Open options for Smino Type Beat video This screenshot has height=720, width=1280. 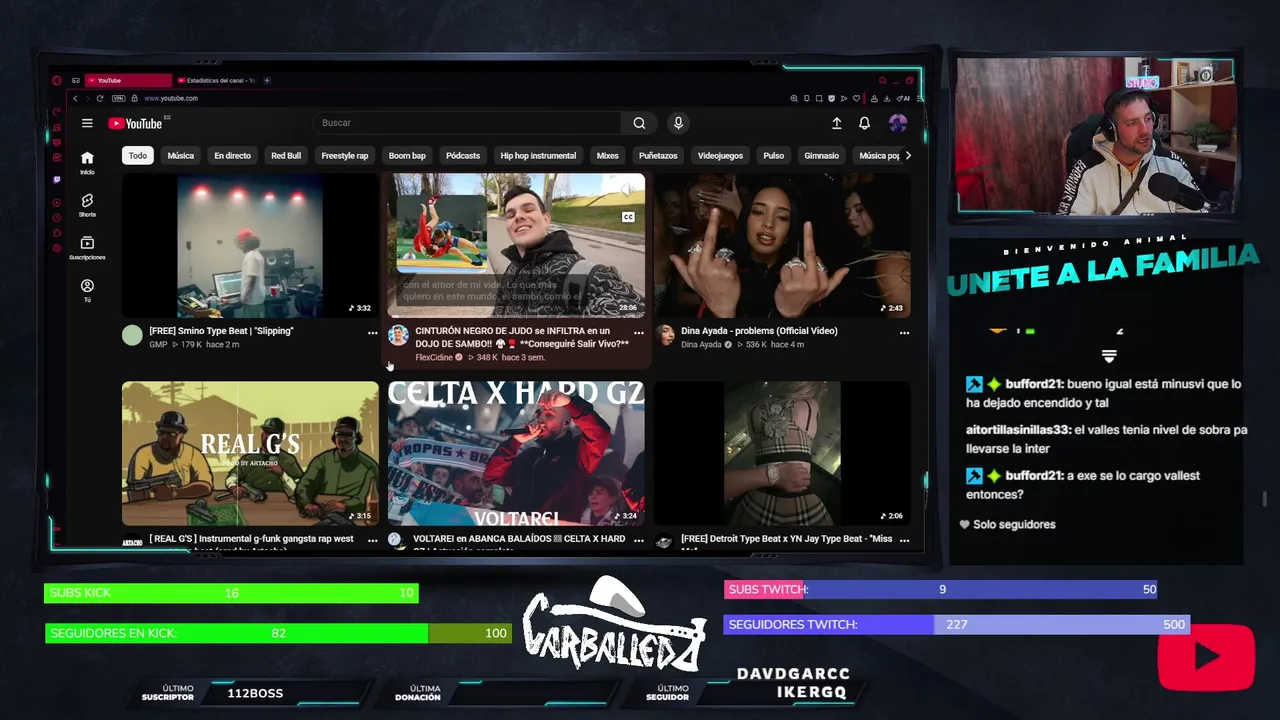[372, 332]
